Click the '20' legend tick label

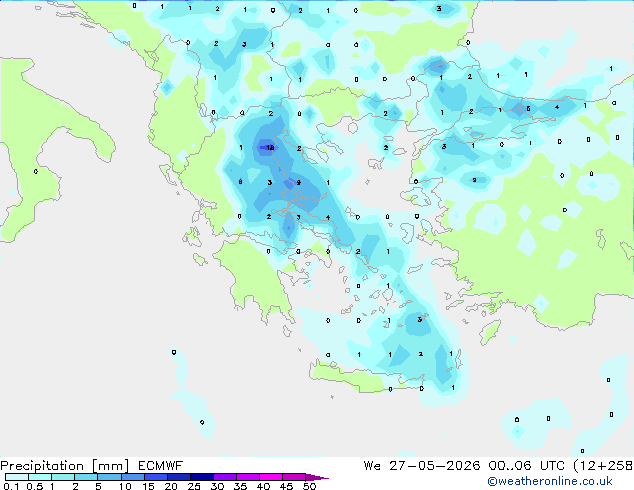point(171,486)
